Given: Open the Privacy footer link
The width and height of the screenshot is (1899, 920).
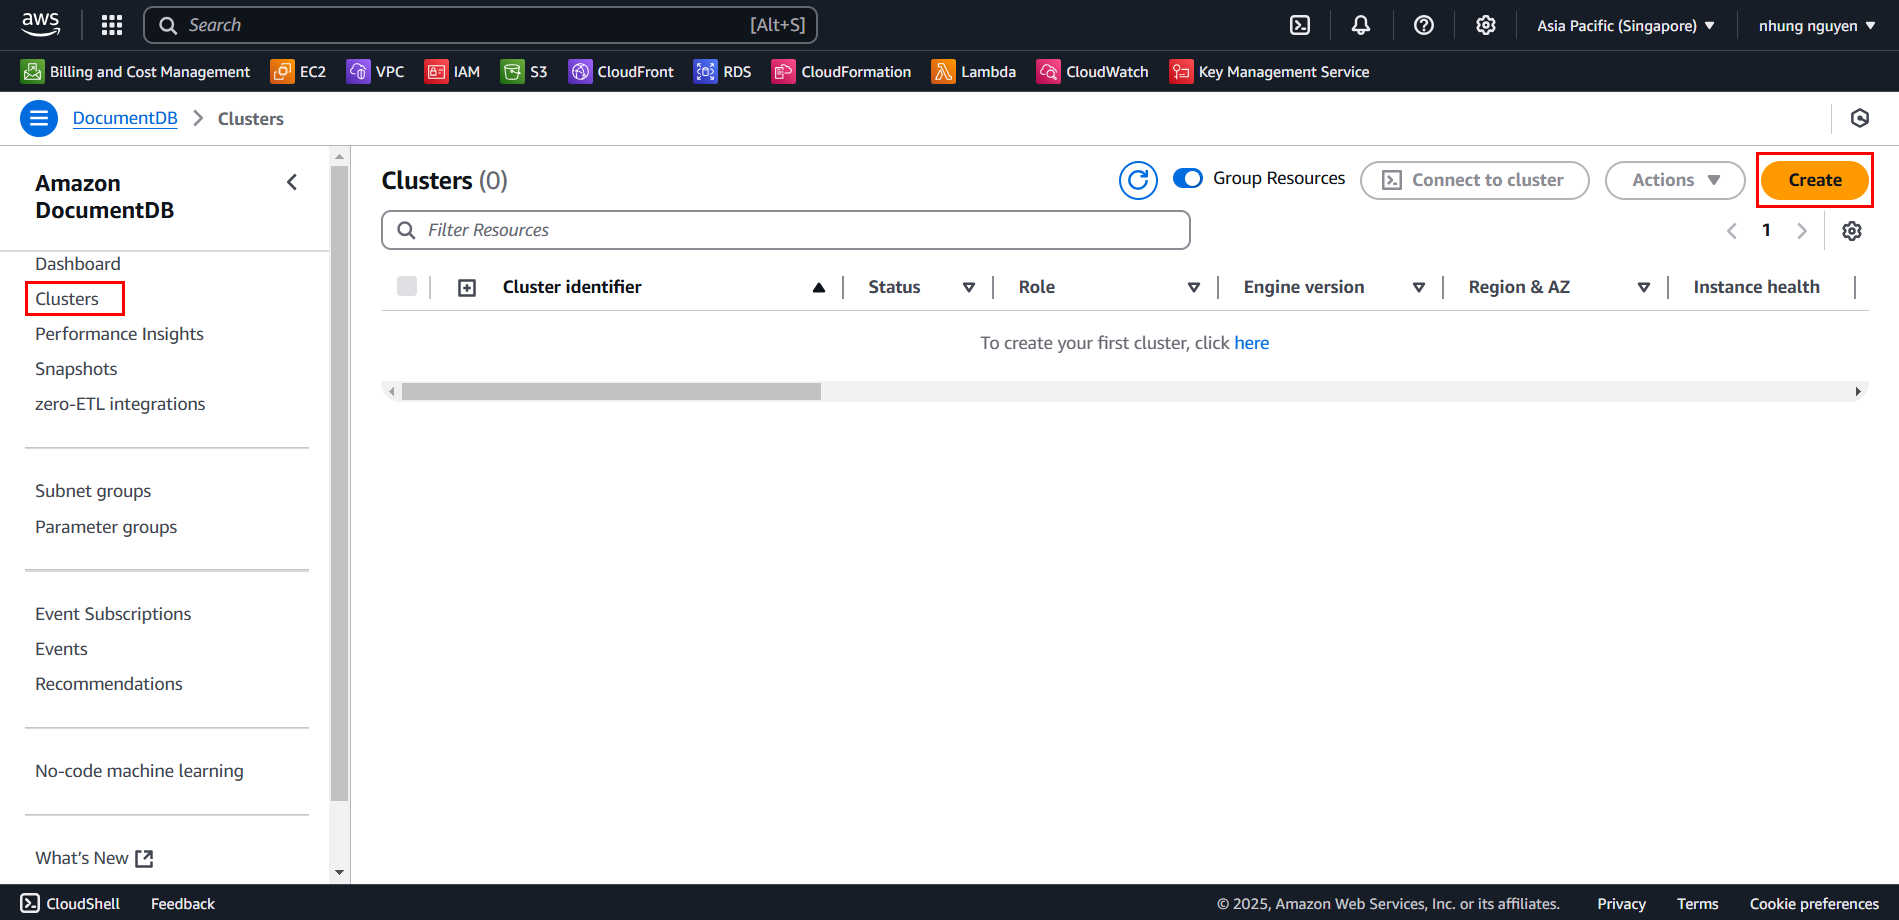Looking at the screenshot, I should pos(1621,904).
